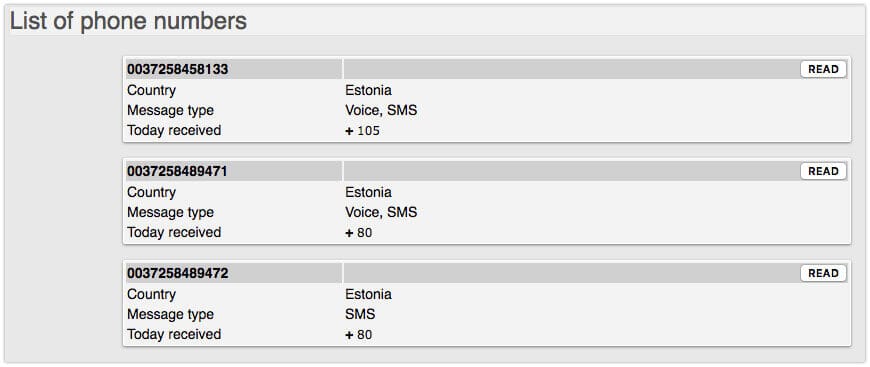This screenshot has height=367, width=870.
Task: Click Message type label in 0037258489471 card
Action: pos(170,213)
